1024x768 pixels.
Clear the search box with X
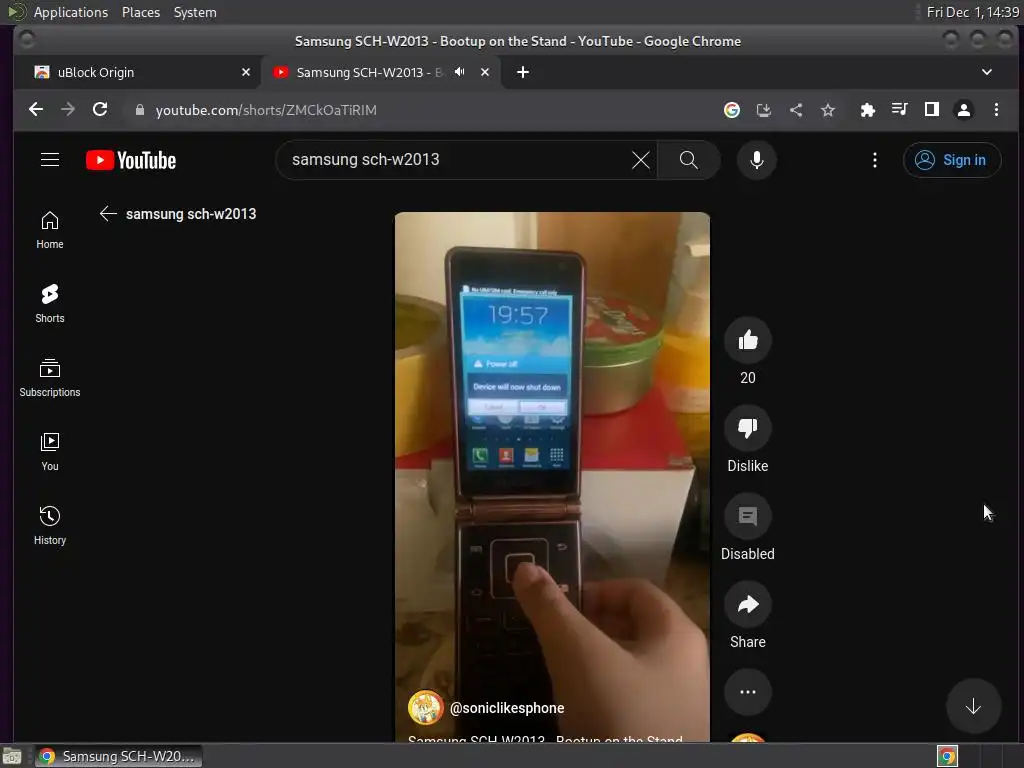point(641,160)
